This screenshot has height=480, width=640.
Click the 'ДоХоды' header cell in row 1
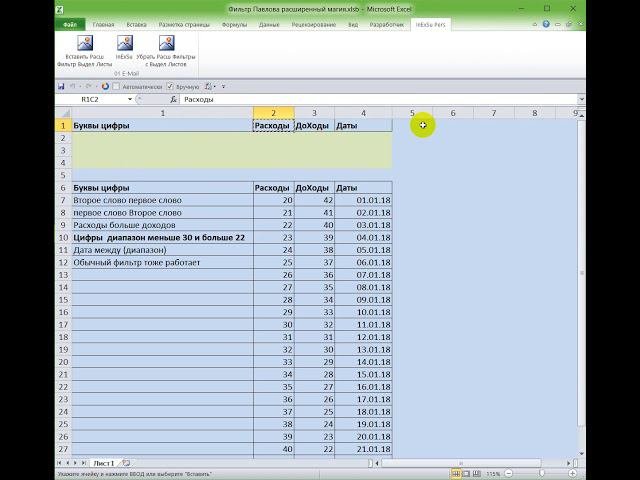click(313, 126)
